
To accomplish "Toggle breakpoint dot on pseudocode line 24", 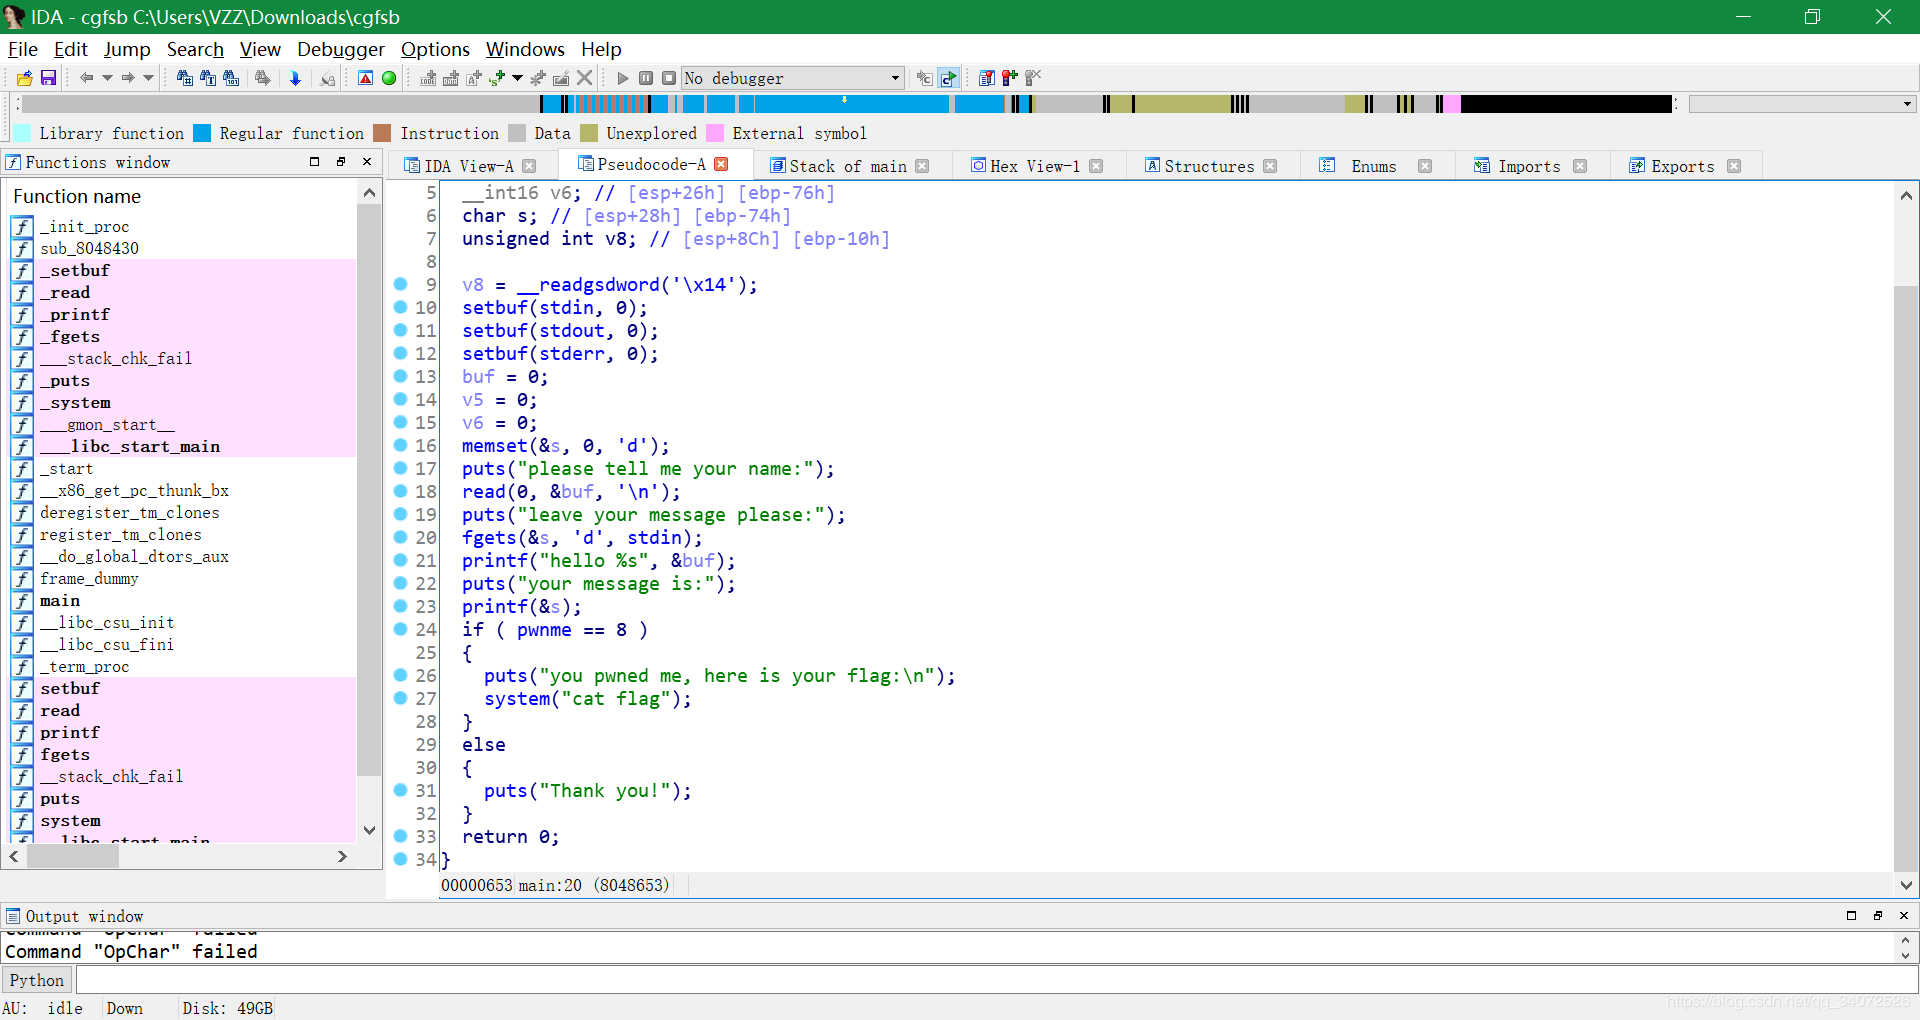I will (400, 629).
